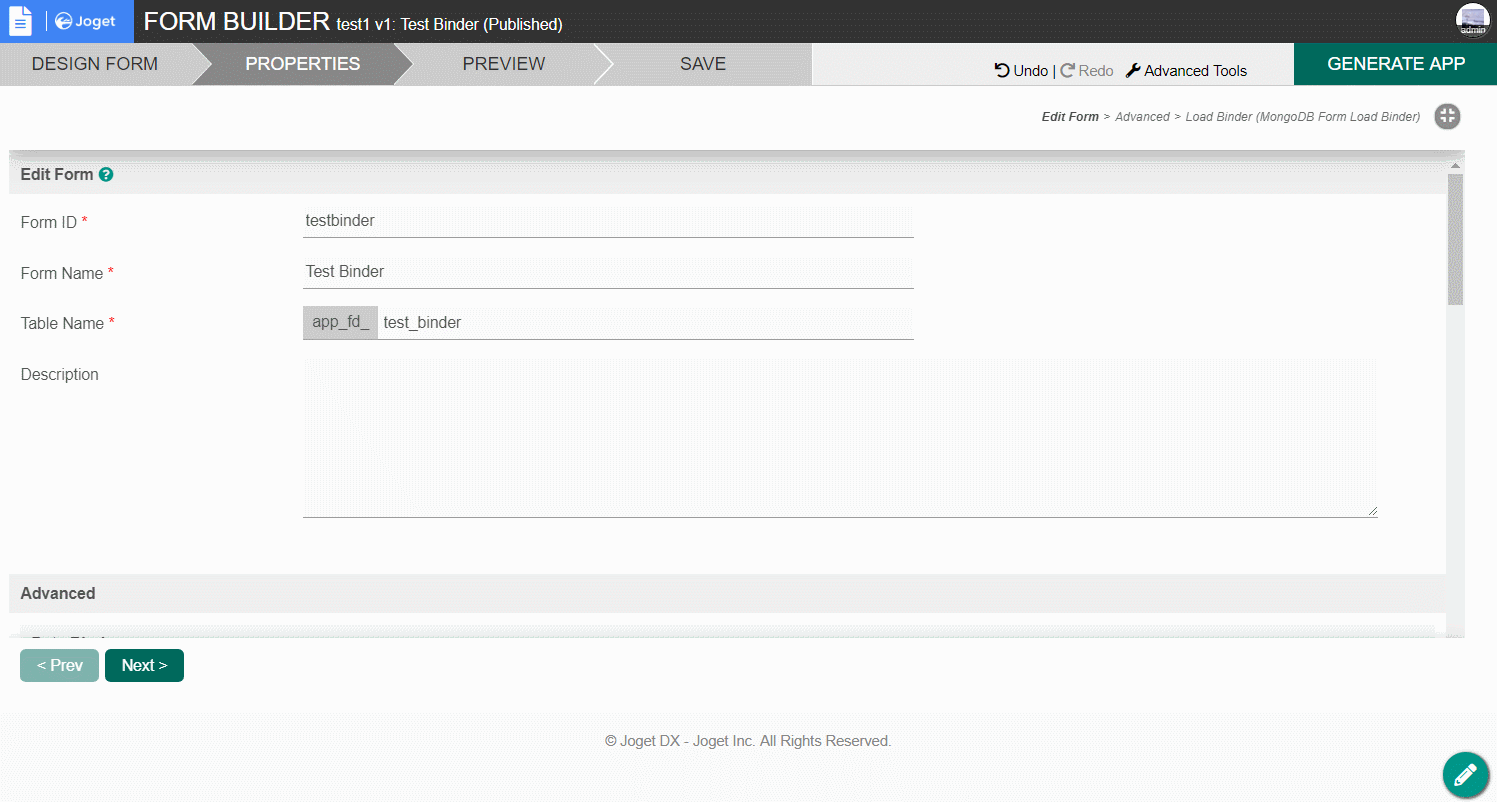Go to the Preview step
Image resolution: width=1497 pixels, height=802 pixels.
pos(504,64)
